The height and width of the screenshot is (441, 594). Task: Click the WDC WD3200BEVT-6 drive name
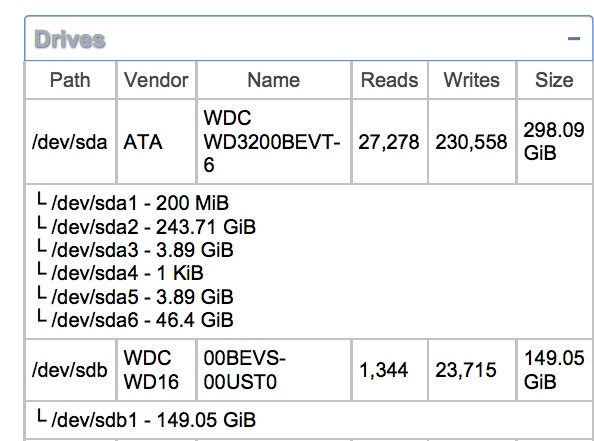click(x=272, y=141)
